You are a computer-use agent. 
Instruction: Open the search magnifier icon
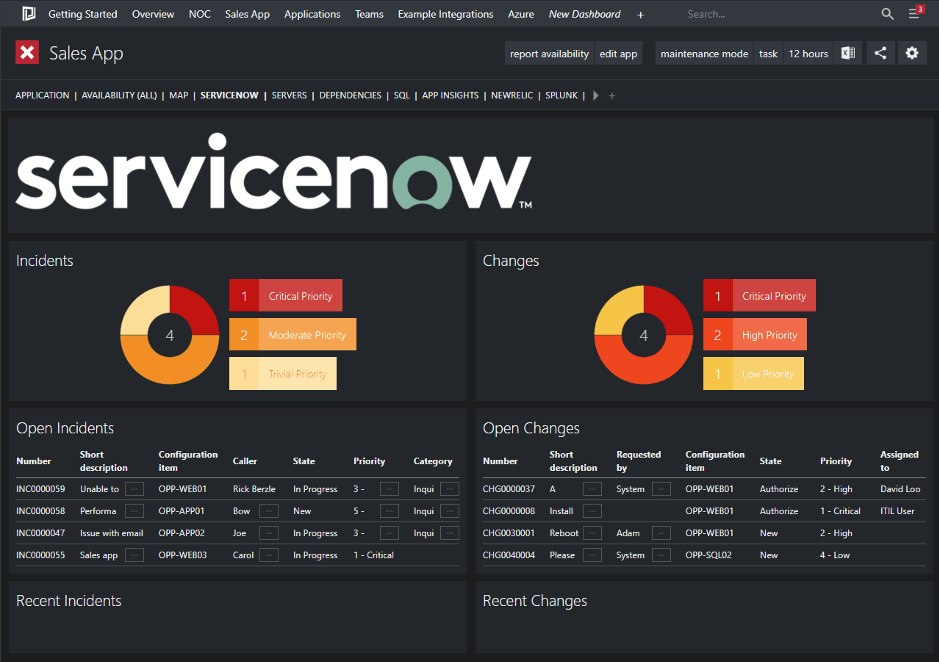(x=887, y=14)
